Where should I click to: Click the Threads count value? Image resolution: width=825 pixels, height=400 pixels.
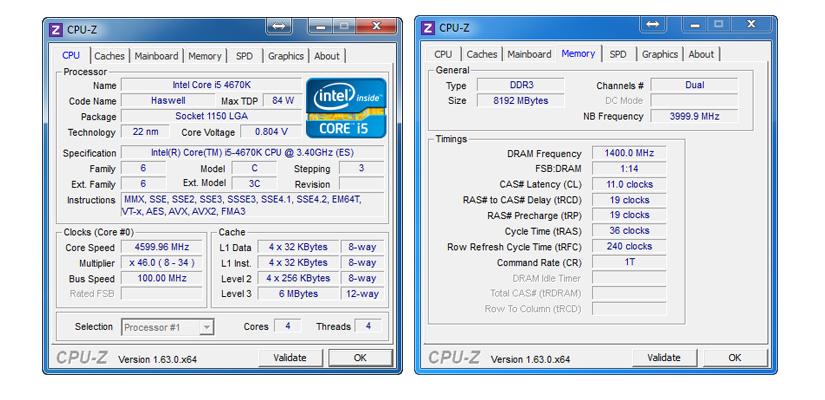click(x=368, y=326)
